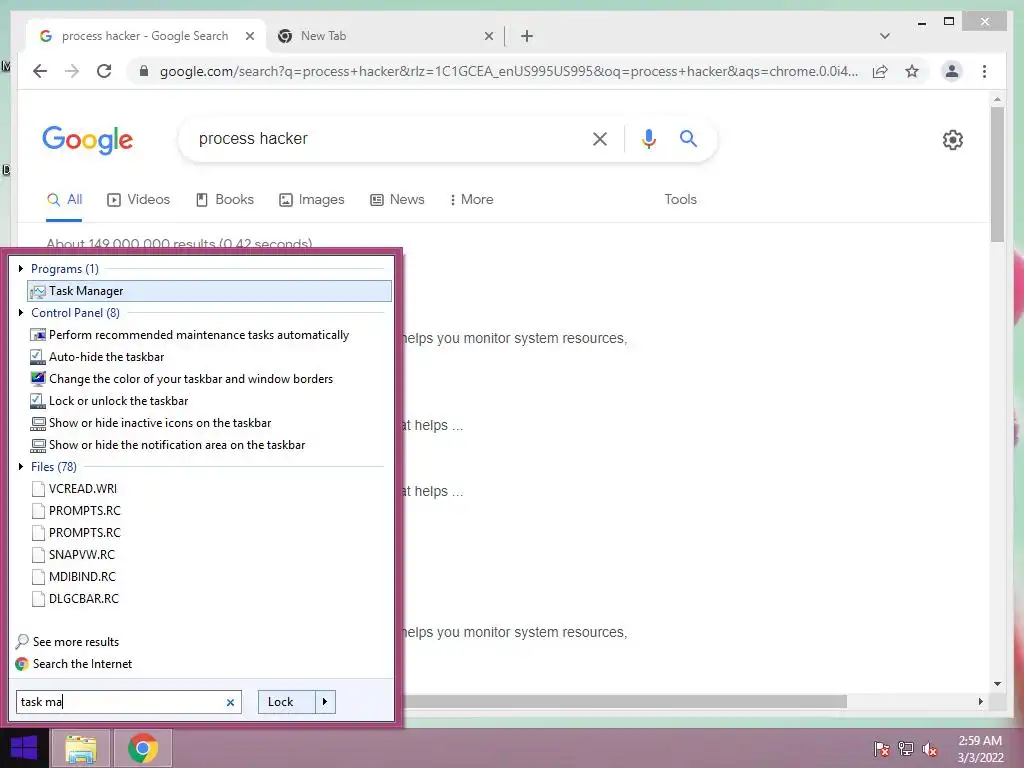Click the Windows Start button

pos(24,748)
